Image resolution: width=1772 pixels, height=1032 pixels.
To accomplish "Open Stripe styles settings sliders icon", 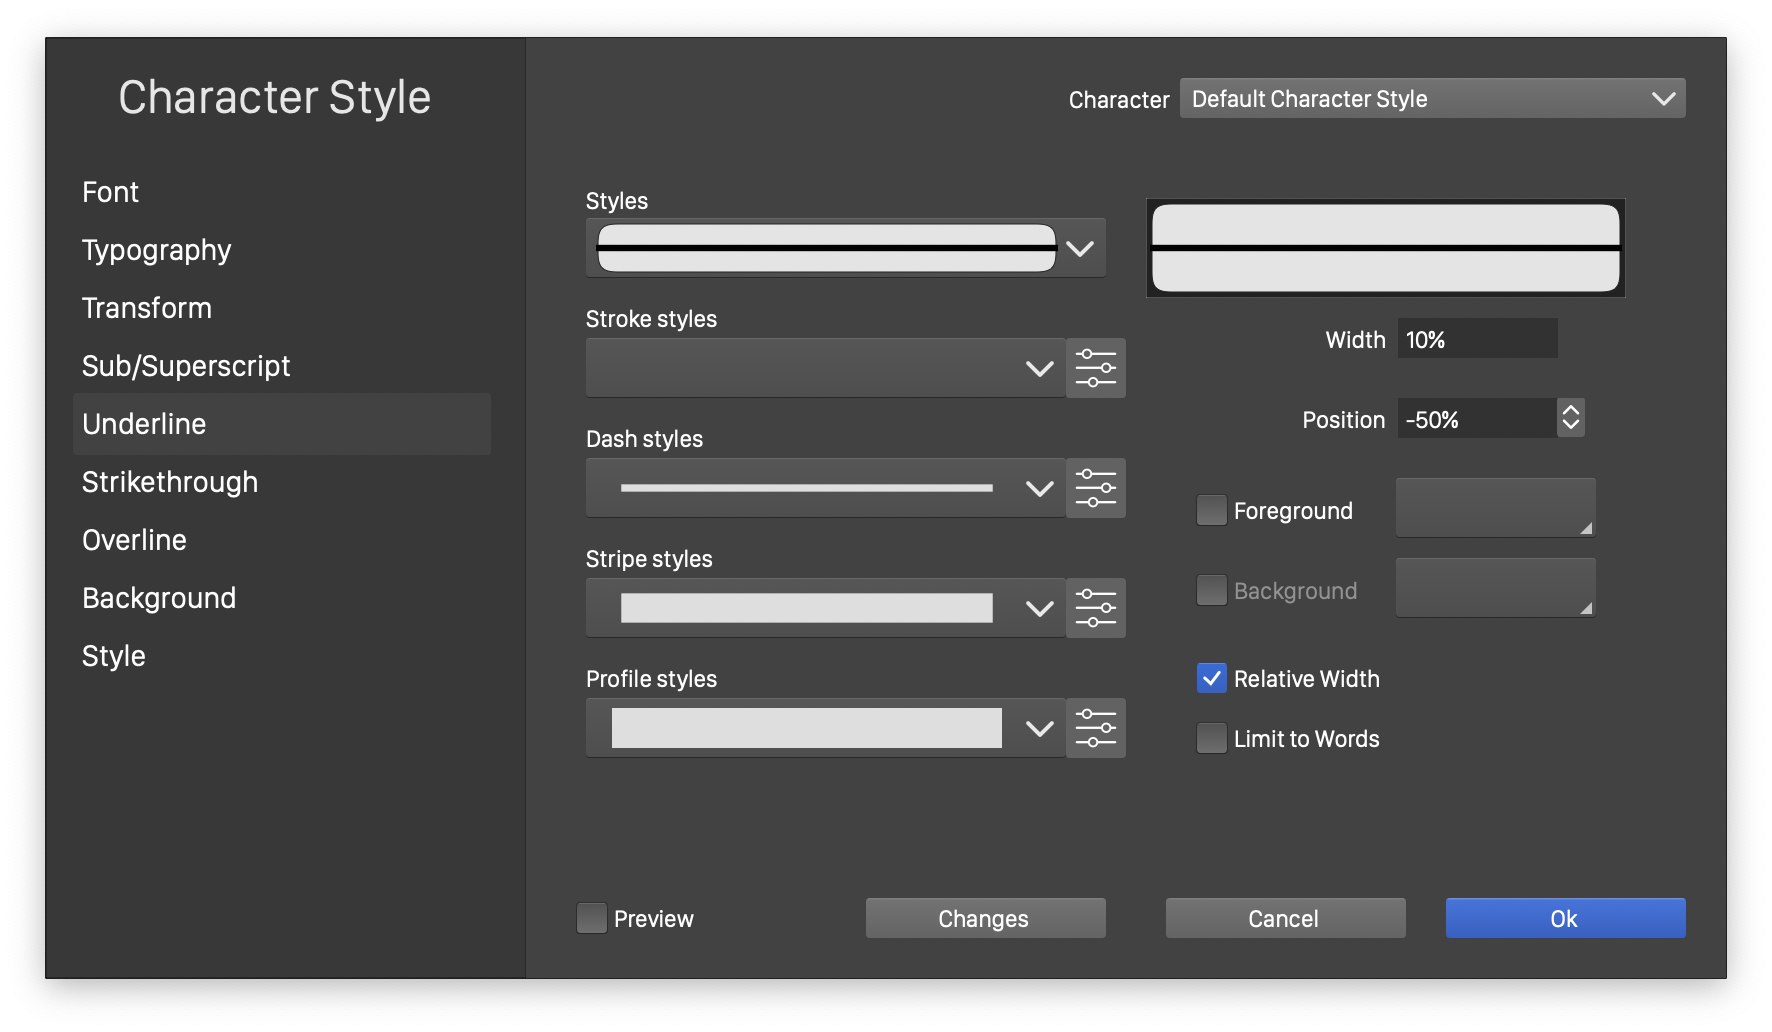I will [x=1095, y=608].
